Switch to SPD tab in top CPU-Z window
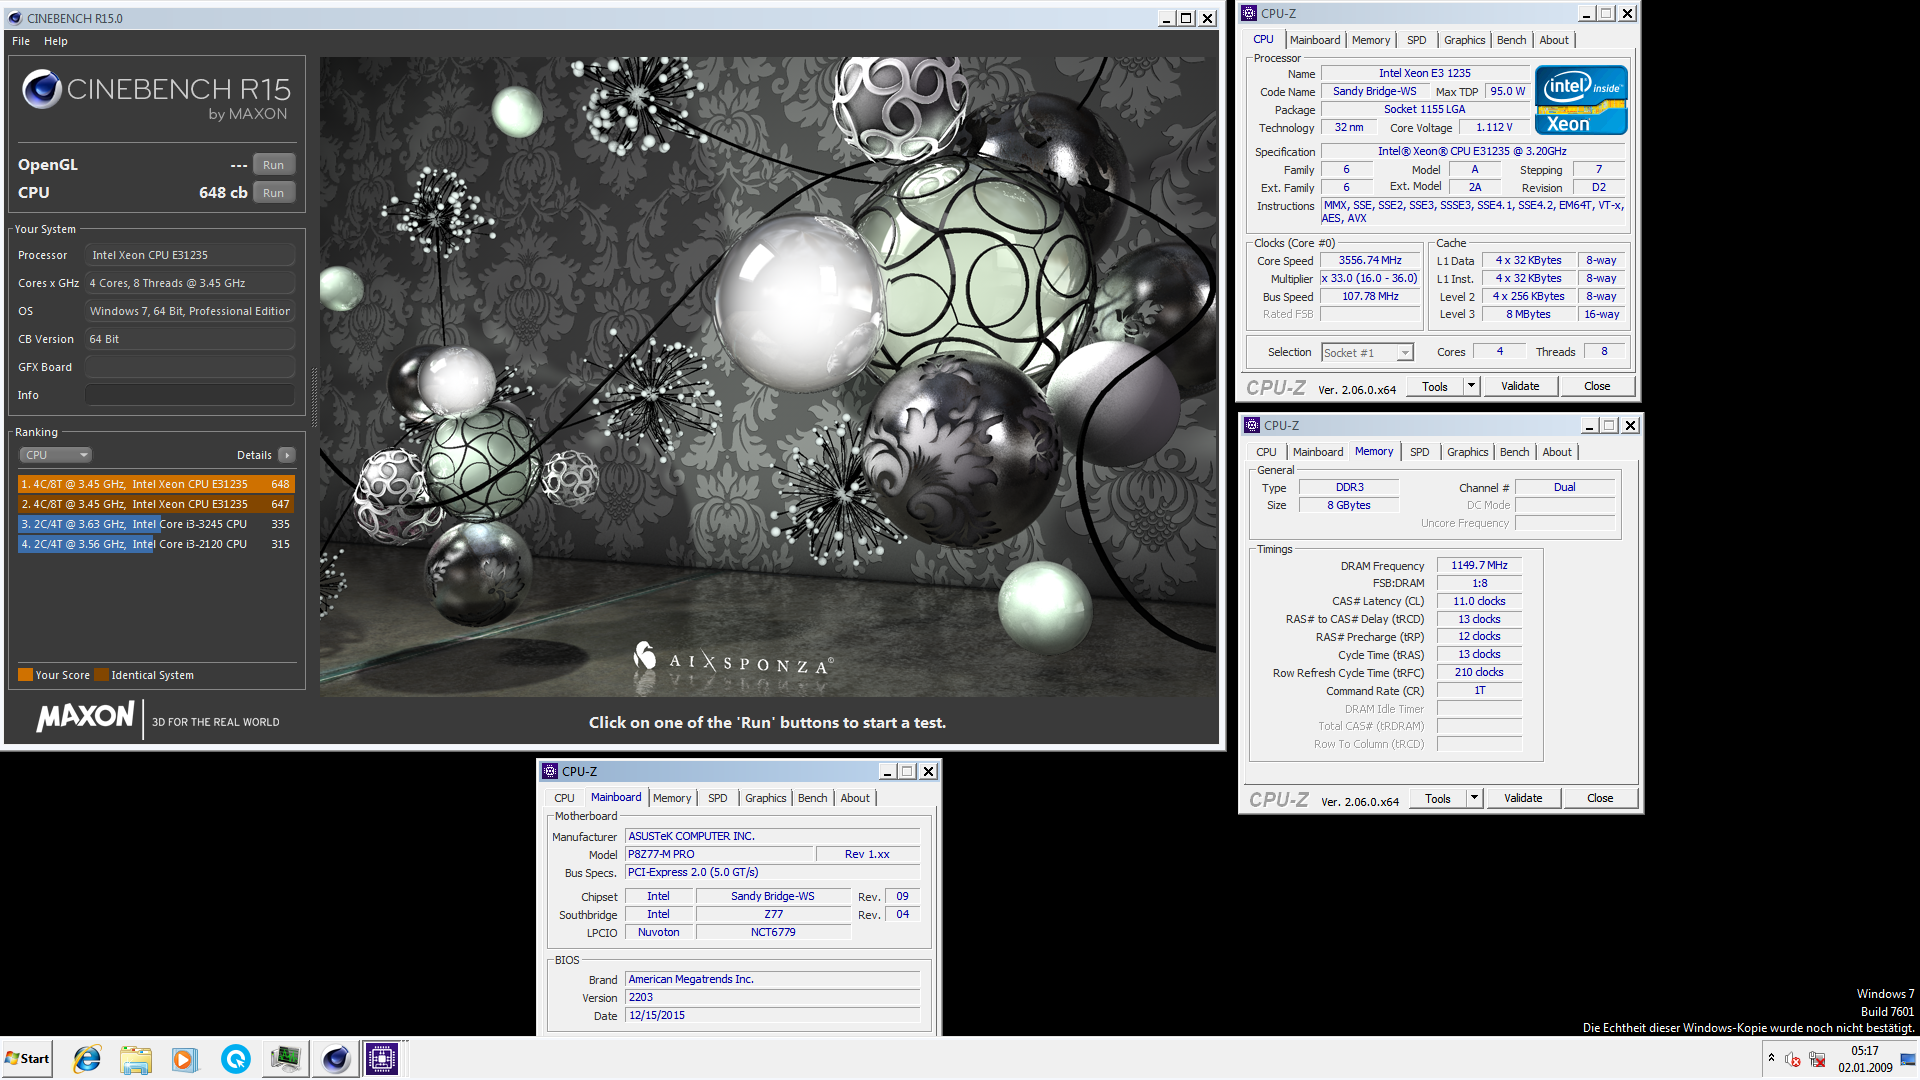The width and height of the screenshot is (1920, 1080). (1416, 40)
